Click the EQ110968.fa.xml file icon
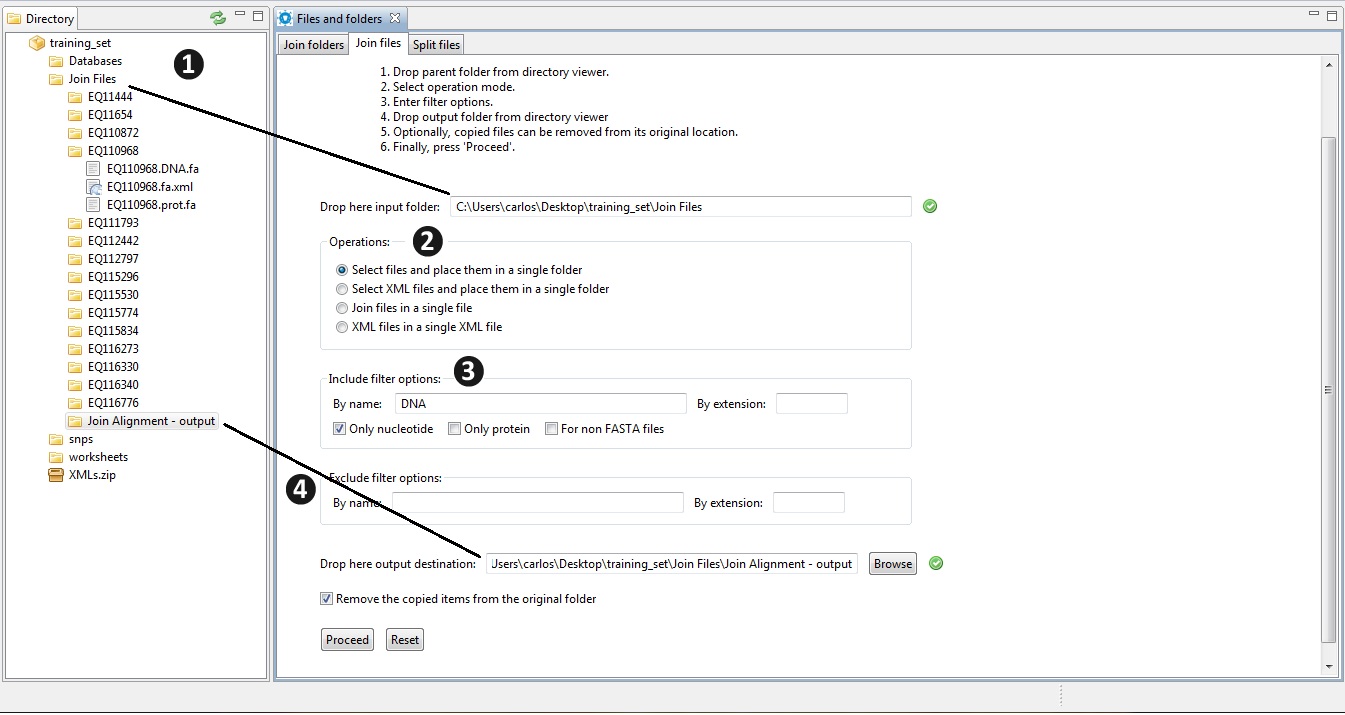 pyautogui.click(x=94, y=187)
